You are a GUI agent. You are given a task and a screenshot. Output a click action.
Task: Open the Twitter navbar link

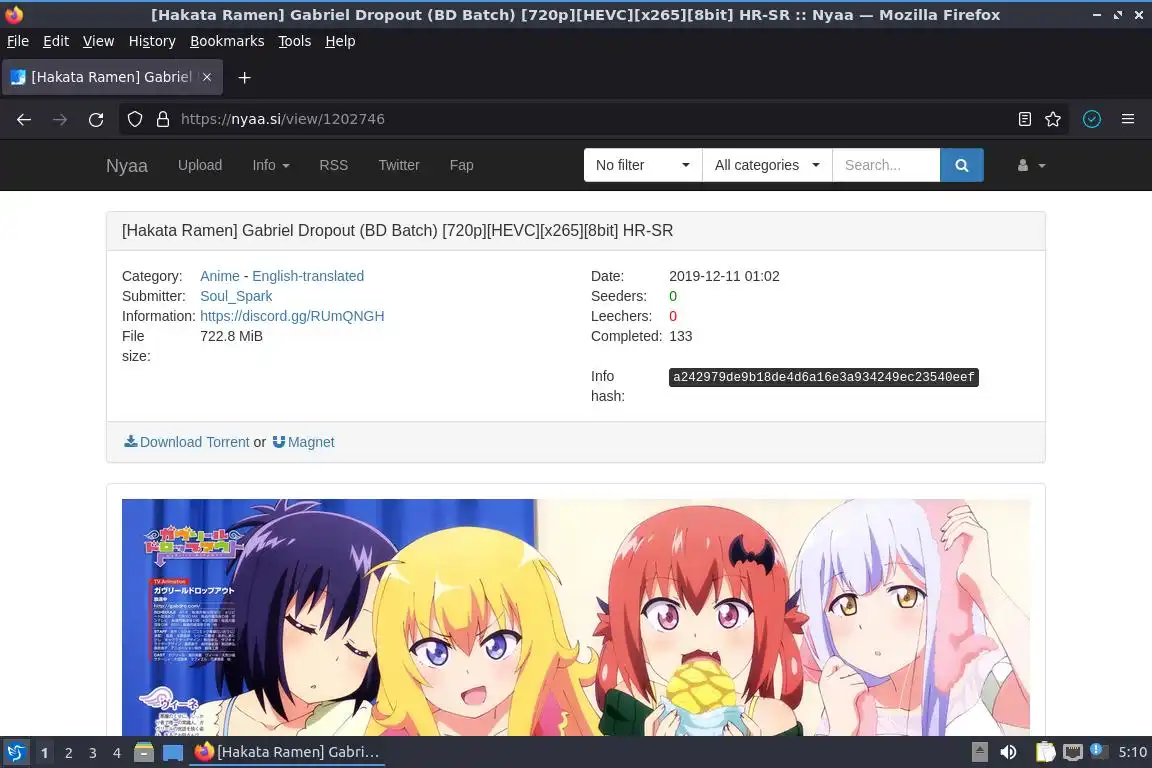point(399,165)
